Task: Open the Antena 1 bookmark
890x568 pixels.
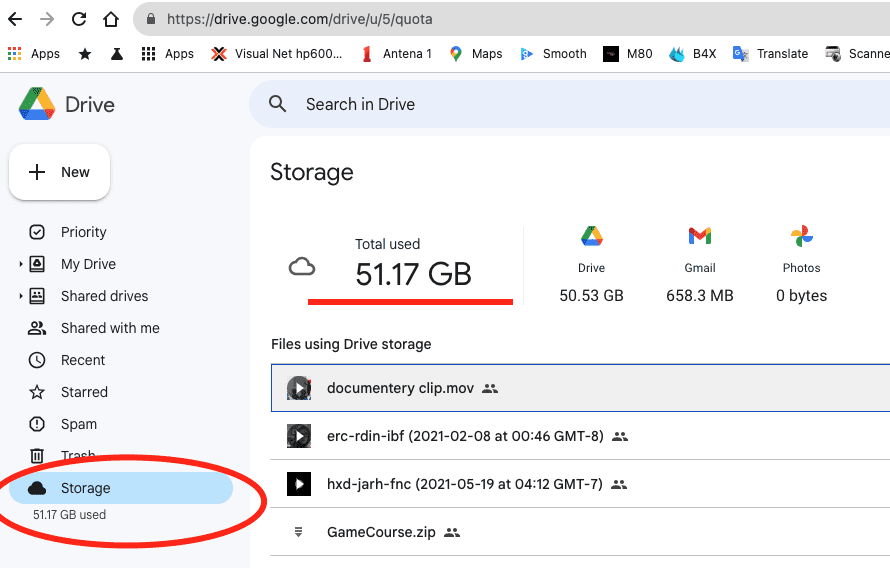Action: click(397, 53)
